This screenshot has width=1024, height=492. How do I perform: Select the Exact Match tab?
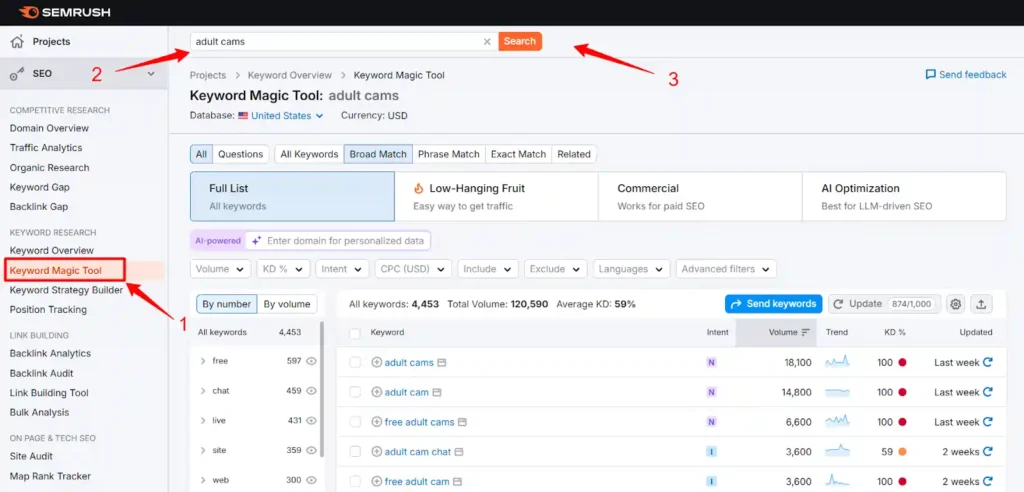pyautogui.click(x=519, y=154)
